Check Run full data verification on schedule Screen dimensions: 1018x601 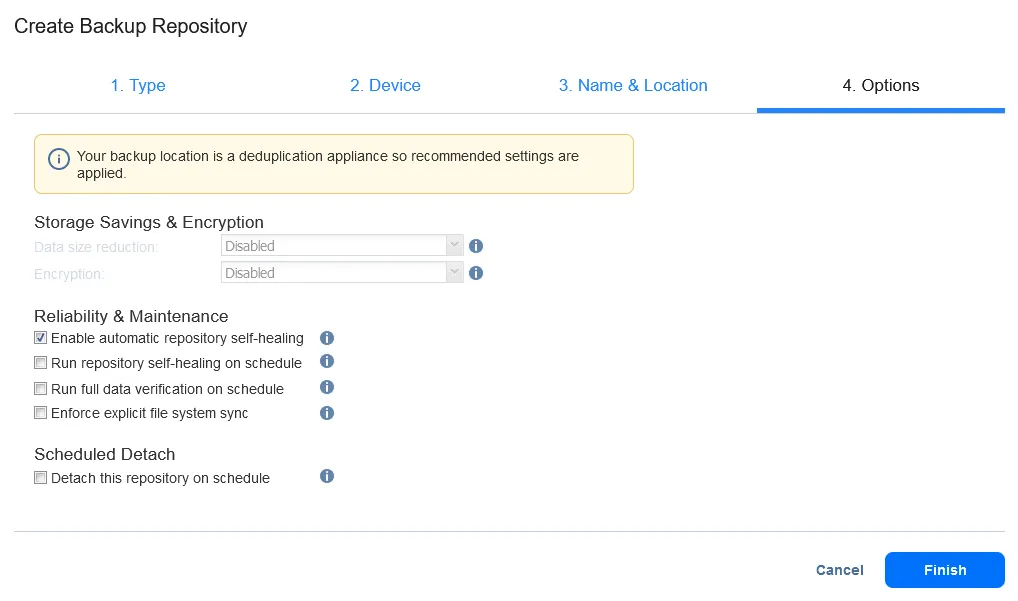tap(41, 389)
